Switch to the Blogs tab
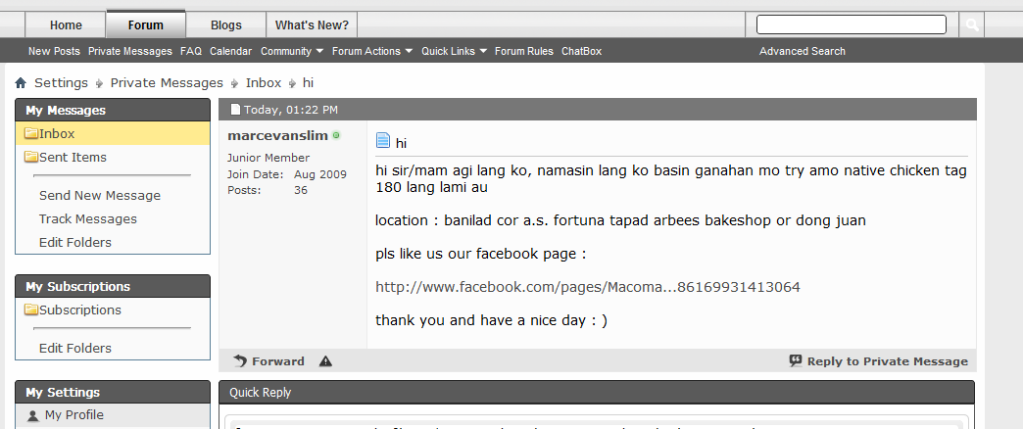This screenshot has width=1023, height=429. click(226, 25)
